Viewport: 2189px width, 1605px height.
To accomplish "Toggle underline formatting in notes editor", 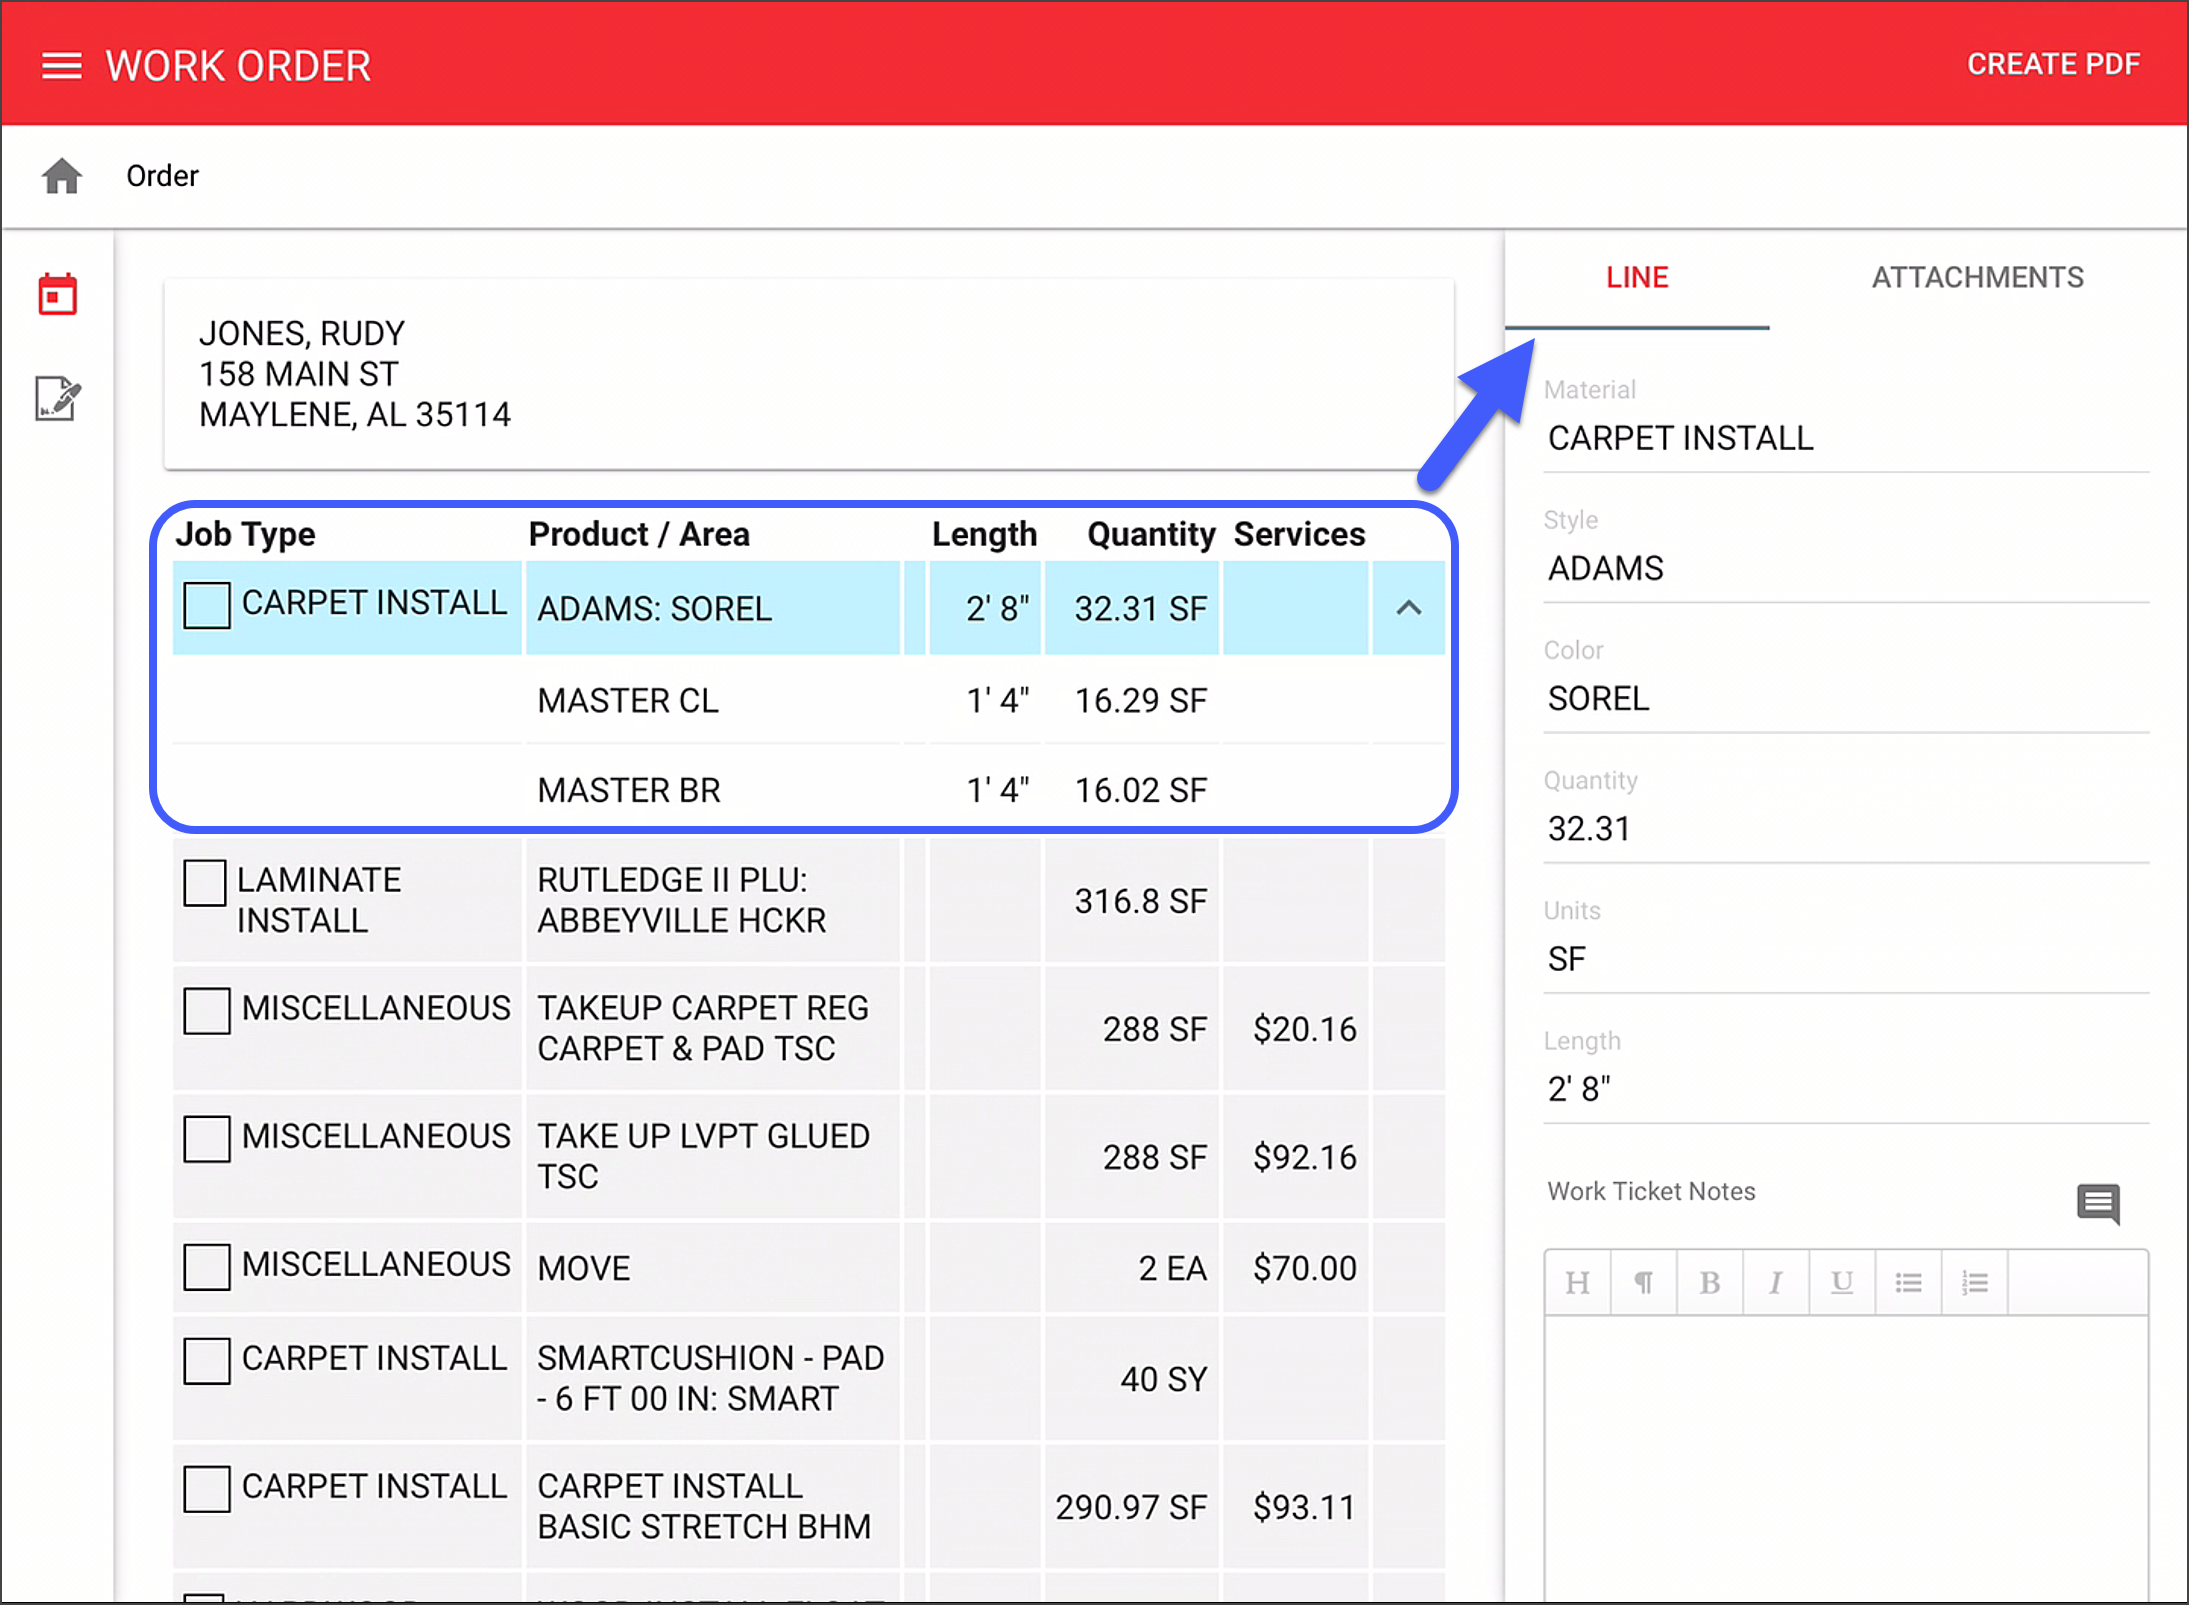I will coord(1842,1282).
